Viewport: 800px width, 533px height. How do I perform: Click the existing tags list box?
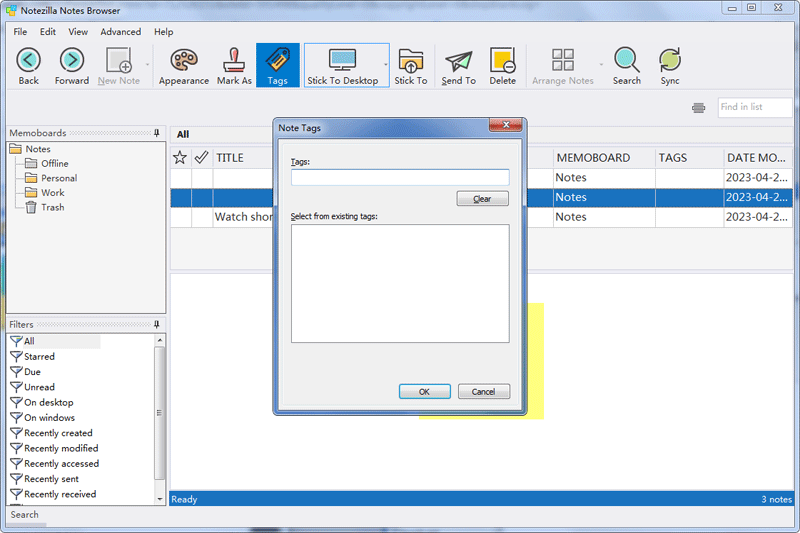tap(400, 284)
